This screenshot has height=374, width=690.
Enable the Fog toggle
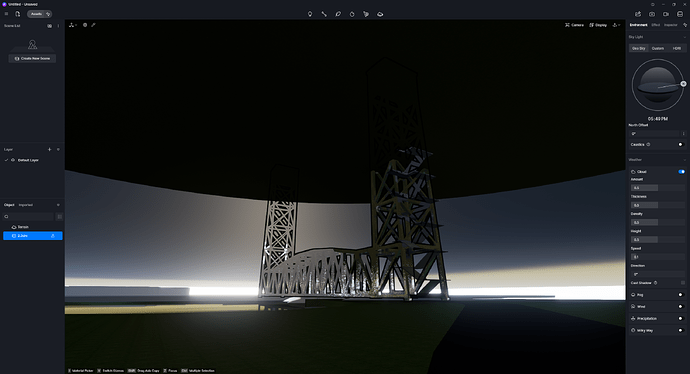pos(681,295)
